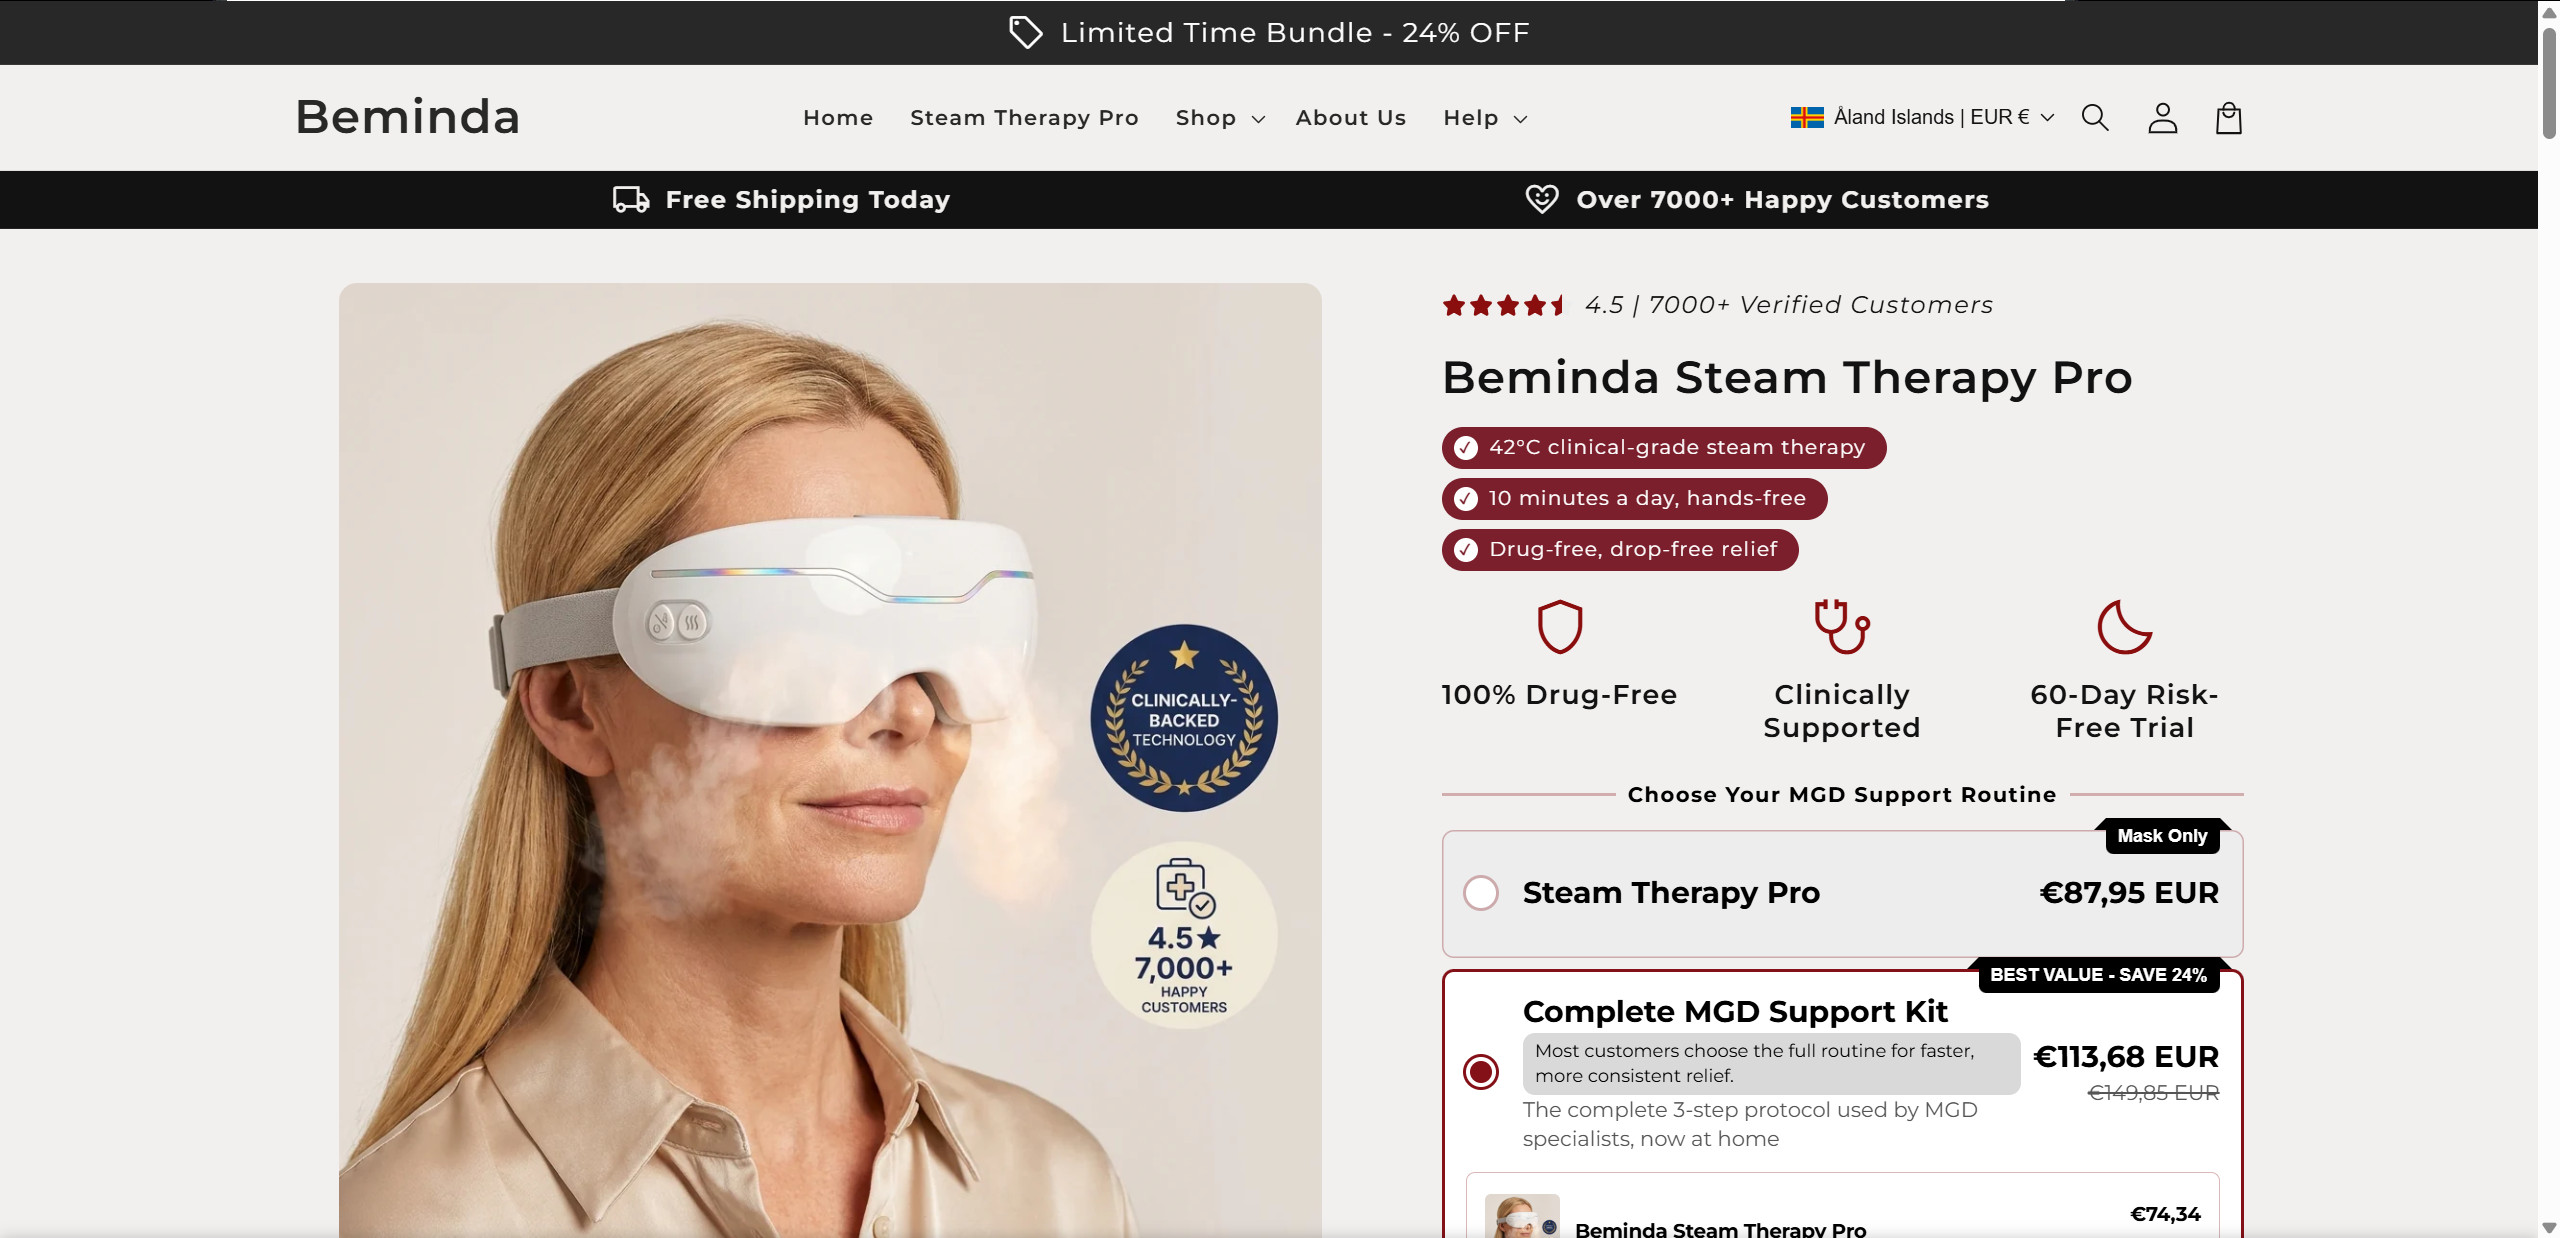Image resolution: width=2560 pixels, height=1238 pixels.
Task: Expand the Help dropdown menu
Action: tap(1485, 118)
